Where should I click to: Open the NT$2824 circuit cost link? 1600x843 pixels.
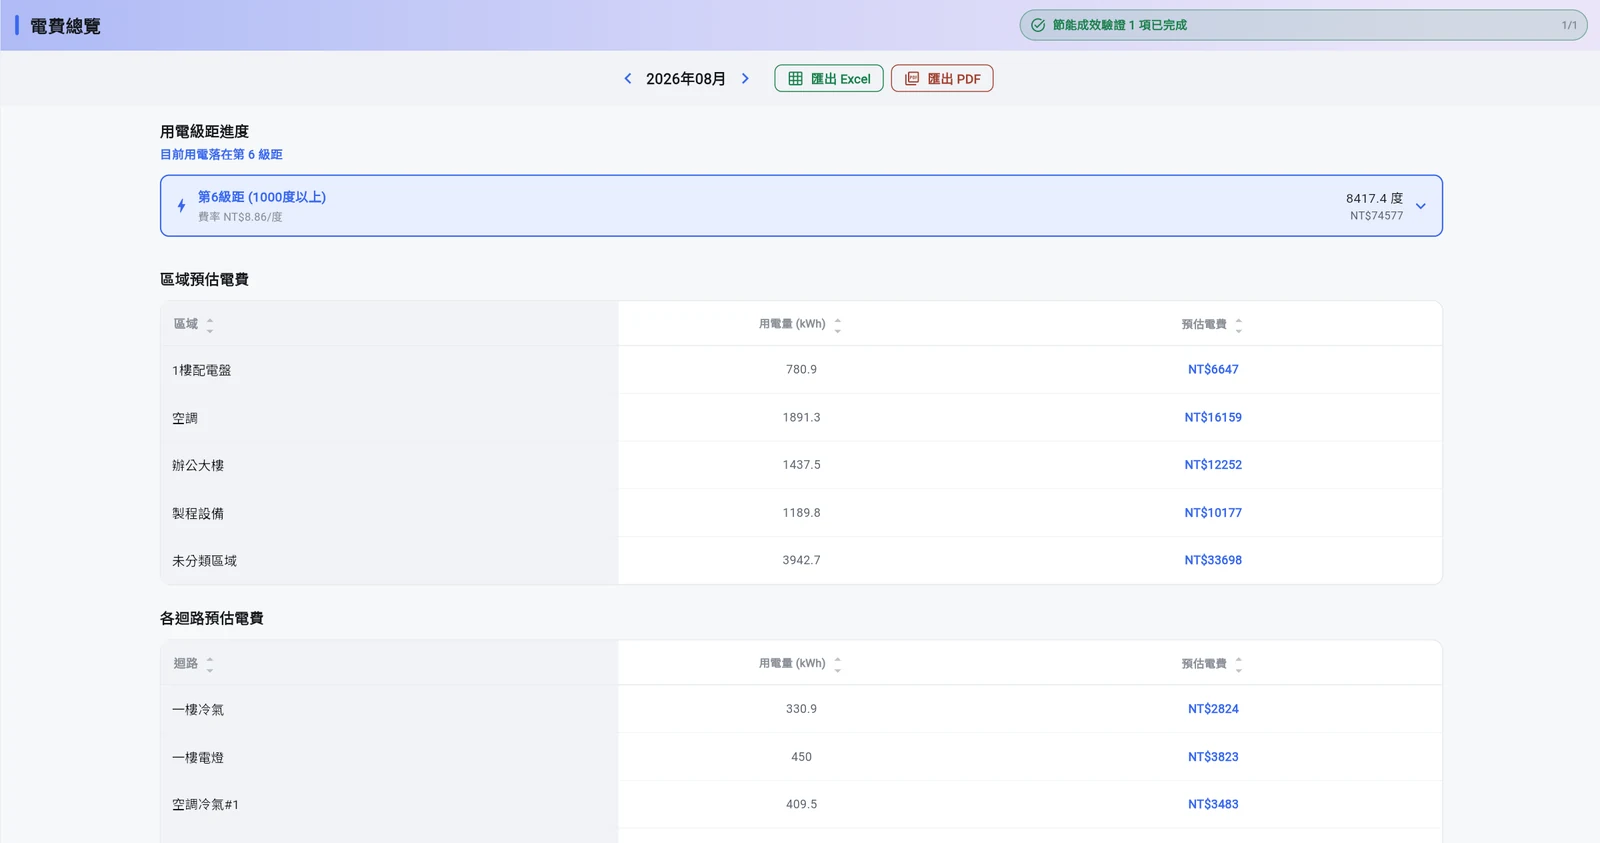(x=1213, y=709)
